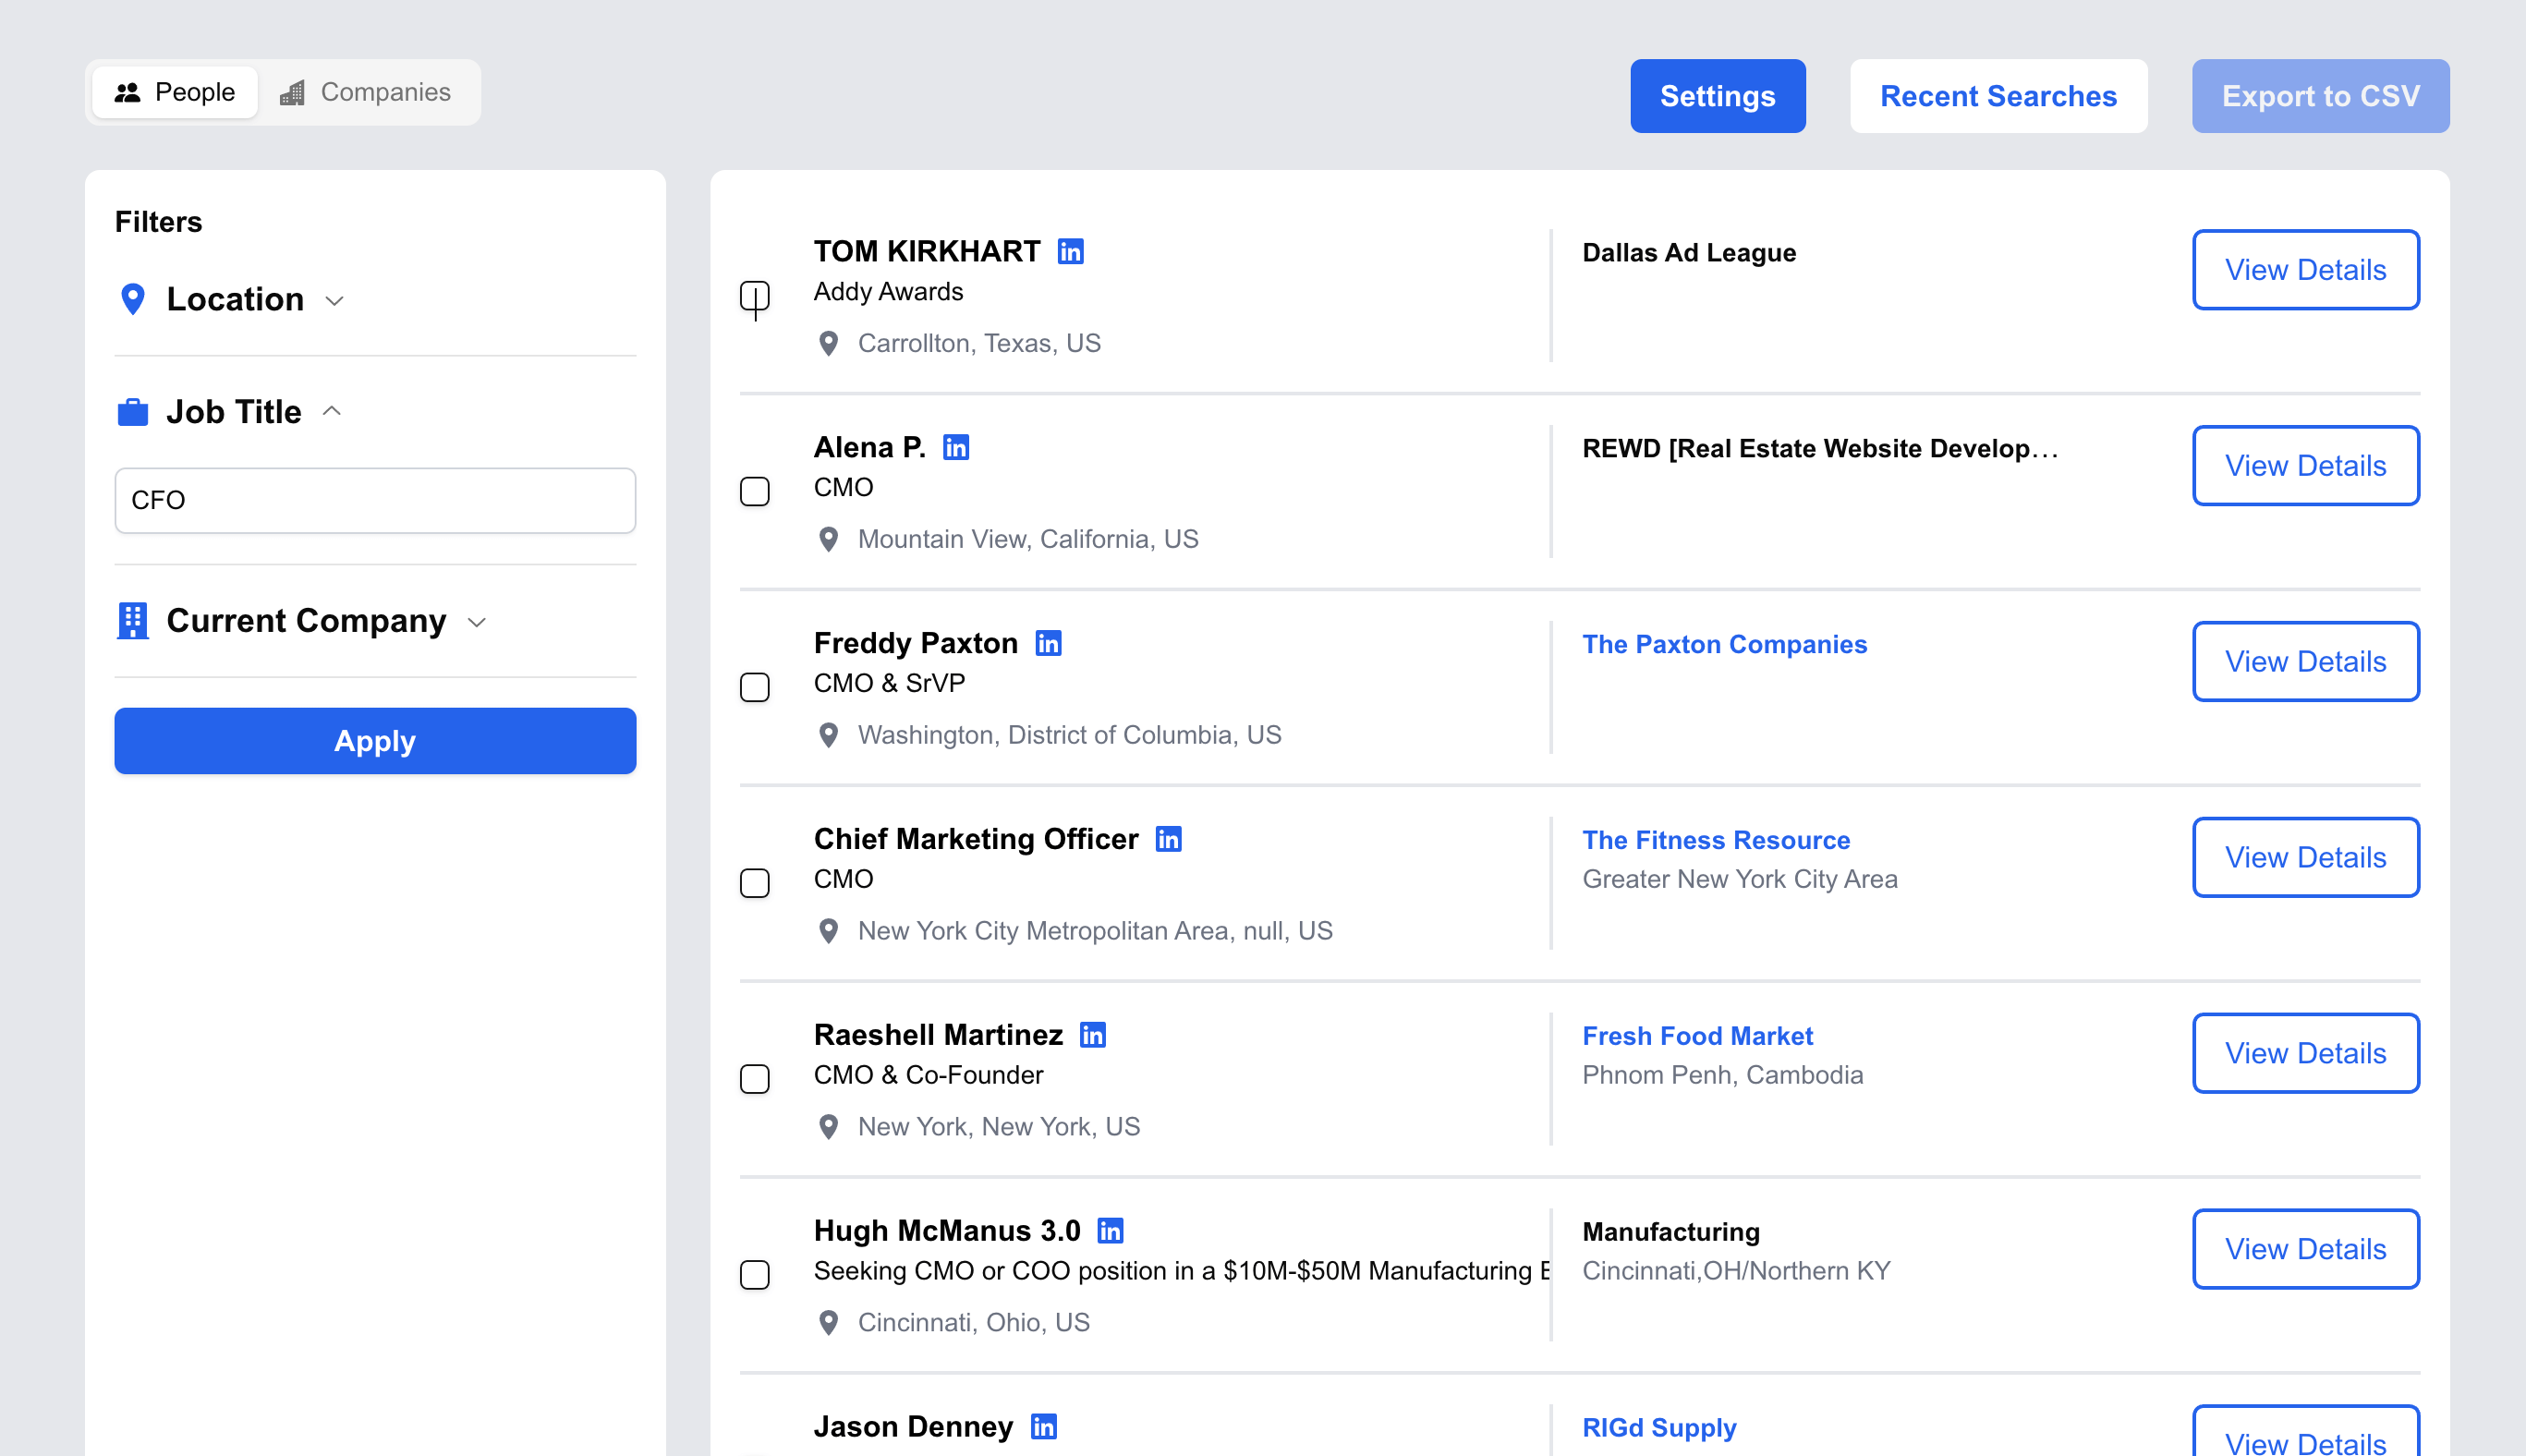
Task: View Details for Alena P.
Action: tap(2306, 466)
